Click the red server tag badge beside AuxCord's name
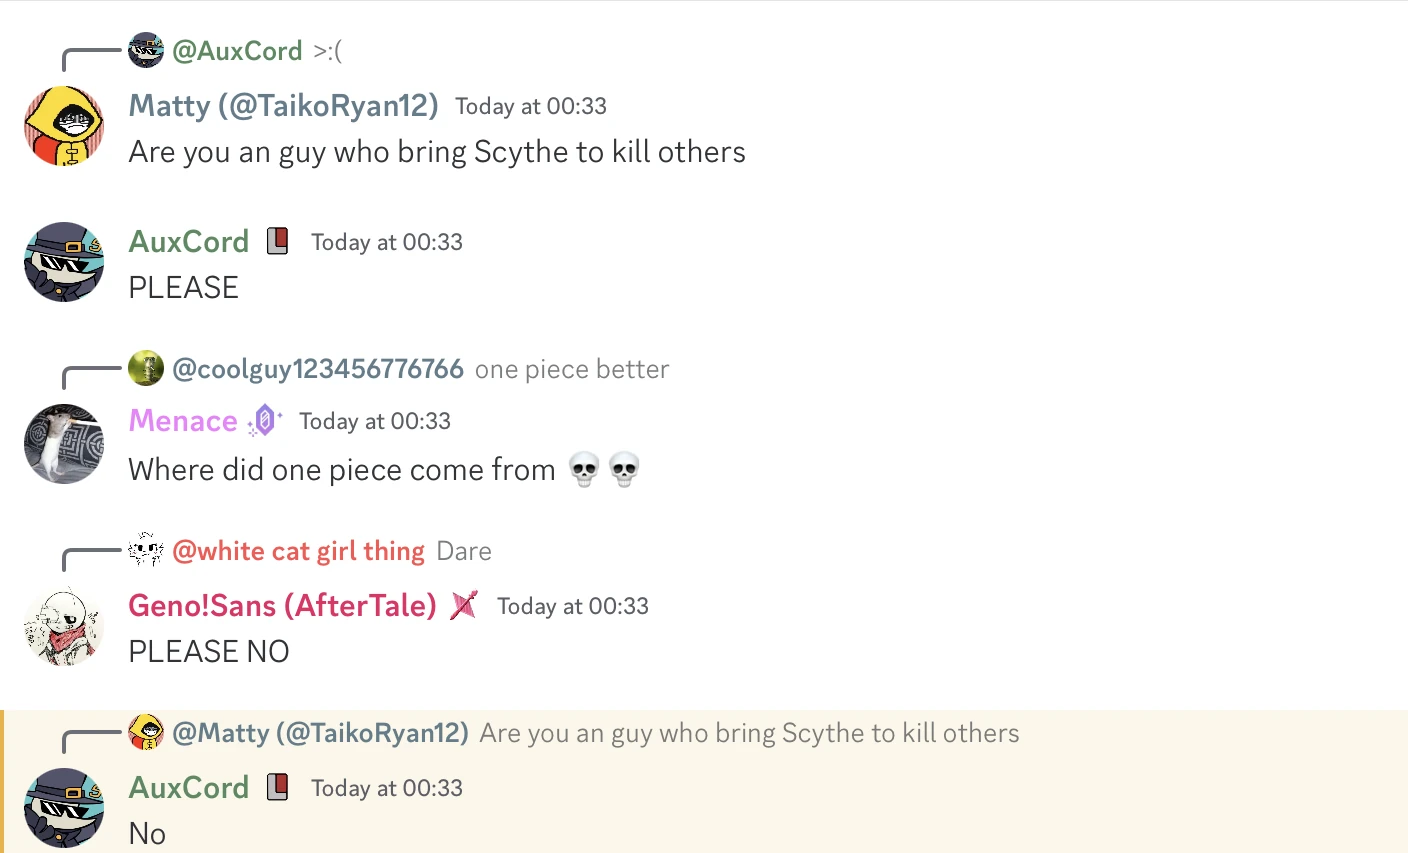Screen dimensions: 1408x853 pyautogui.click(x=277, y=240)
